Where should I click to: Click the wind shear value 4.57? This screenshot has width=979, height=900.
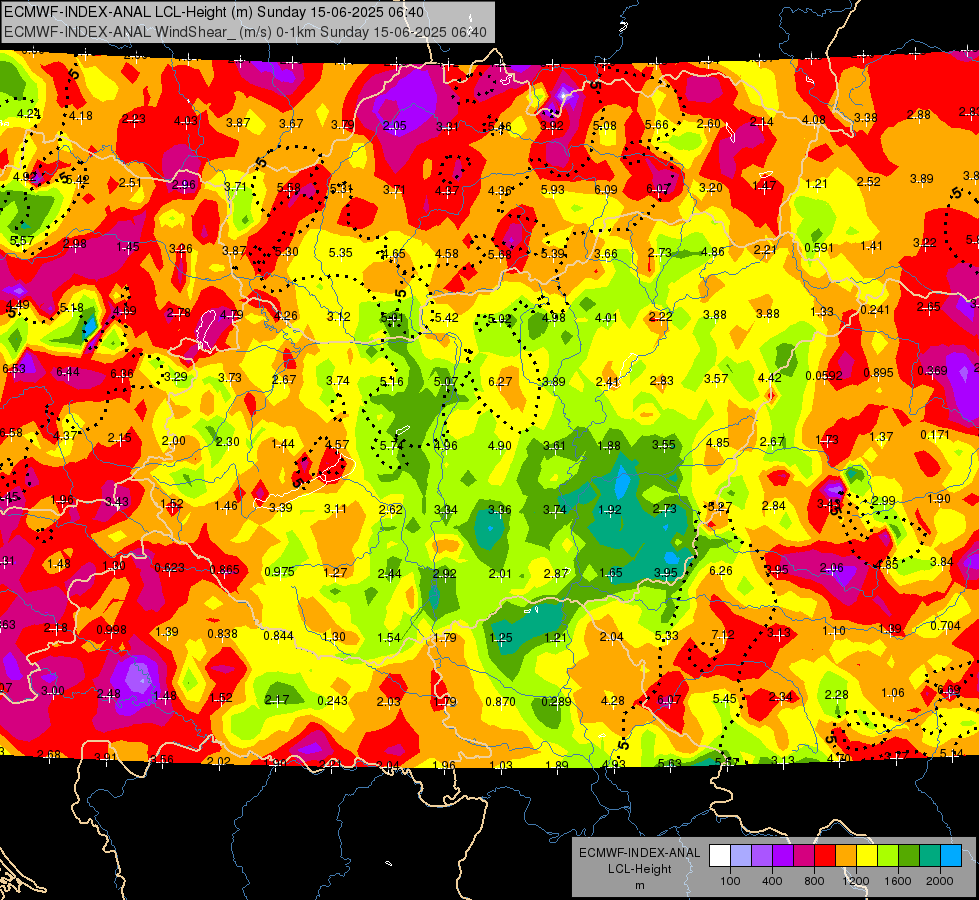337,444
